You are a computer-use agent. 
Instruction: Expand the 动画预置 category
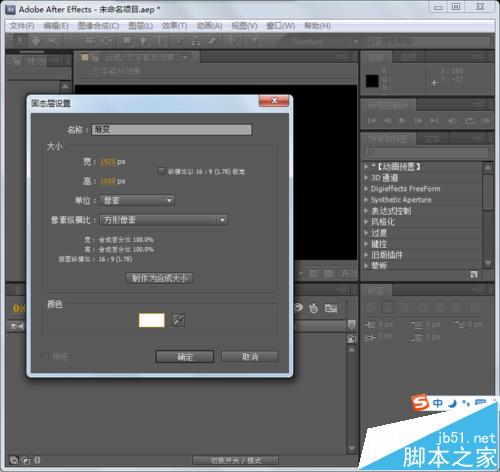coord(366,166)
